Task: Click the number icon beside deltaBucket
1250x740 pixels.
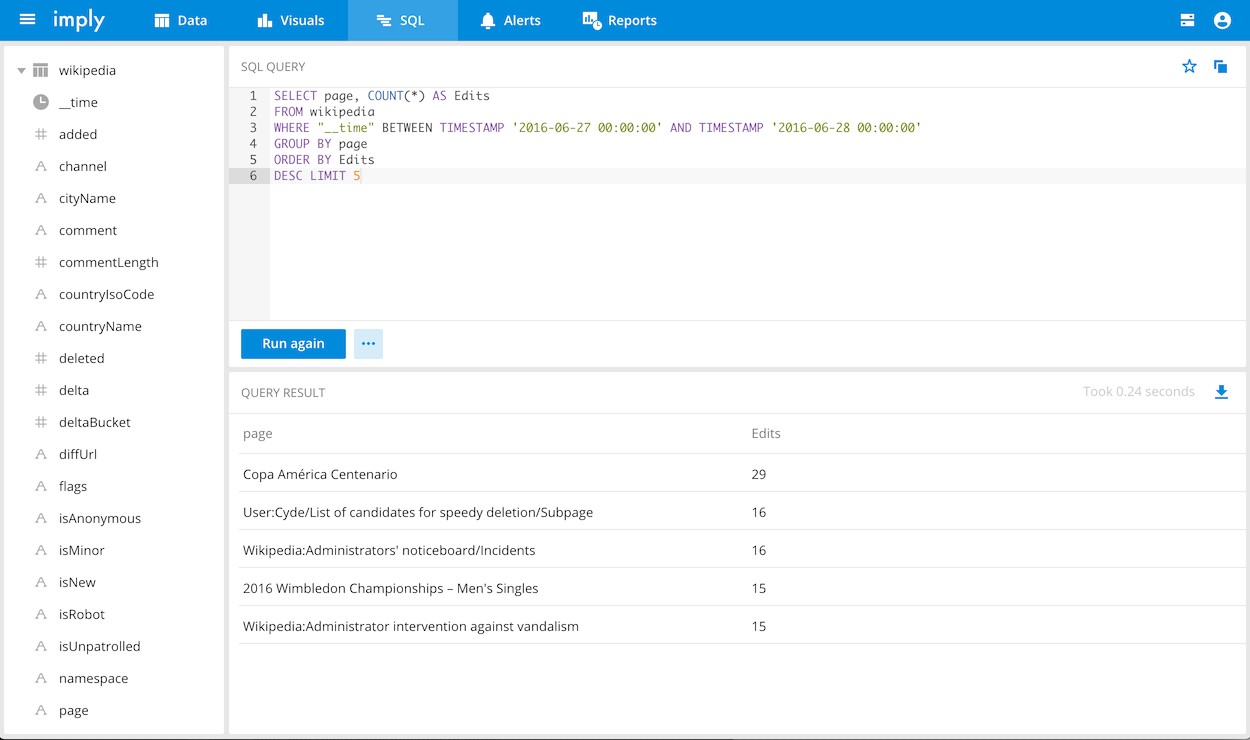Action: (41, 422)
